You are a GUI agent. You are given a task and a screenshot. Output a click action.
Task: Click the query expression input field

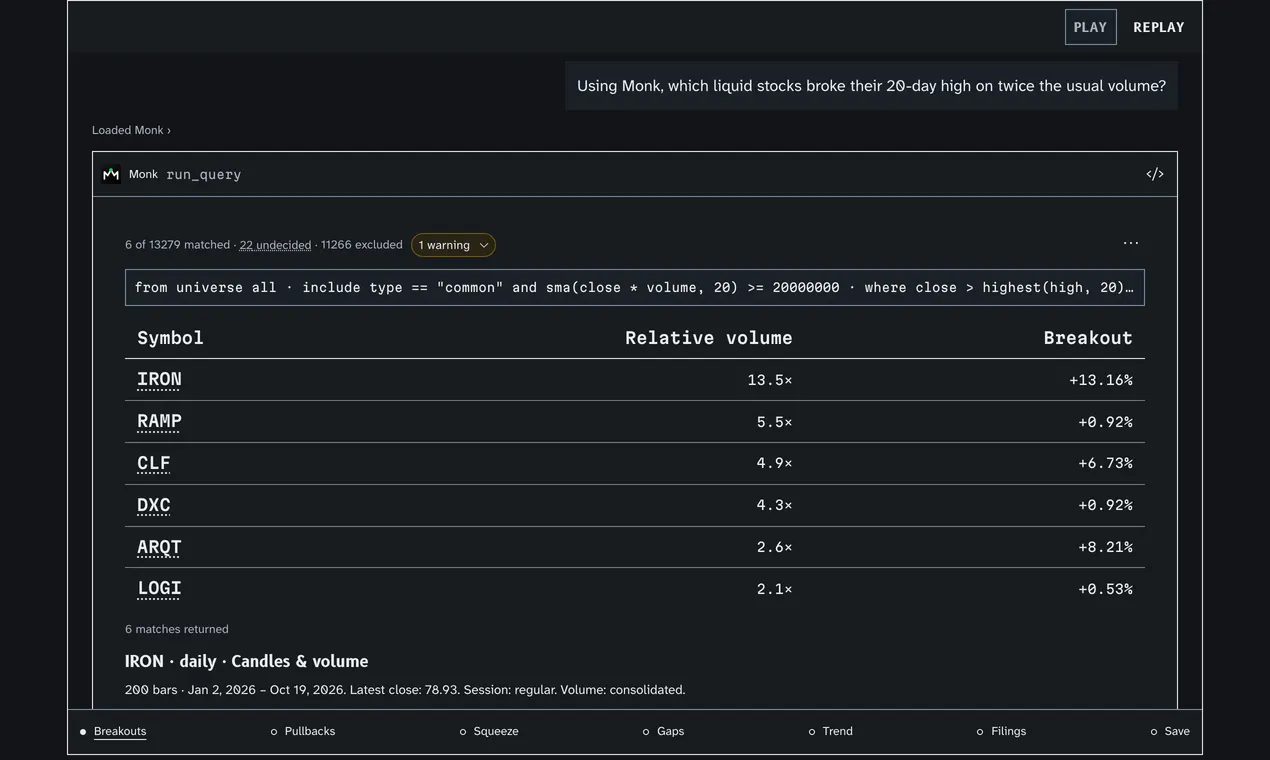pyautogui.click(x=635, y=287)
